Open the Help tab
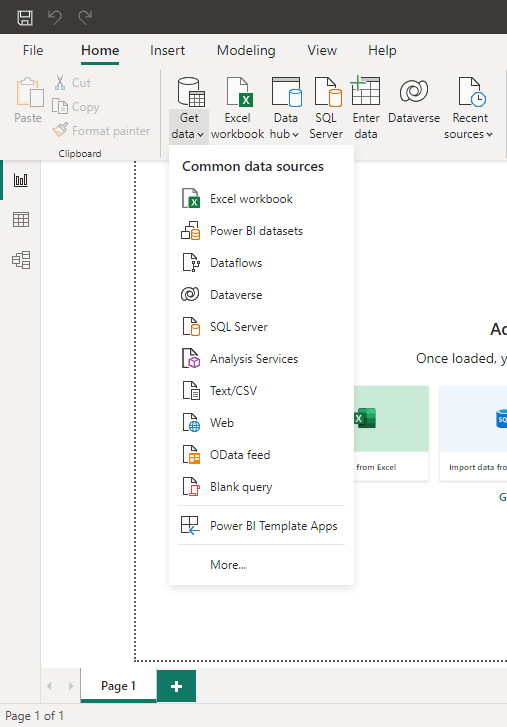507x727 pixels. [x=382, y=50]
